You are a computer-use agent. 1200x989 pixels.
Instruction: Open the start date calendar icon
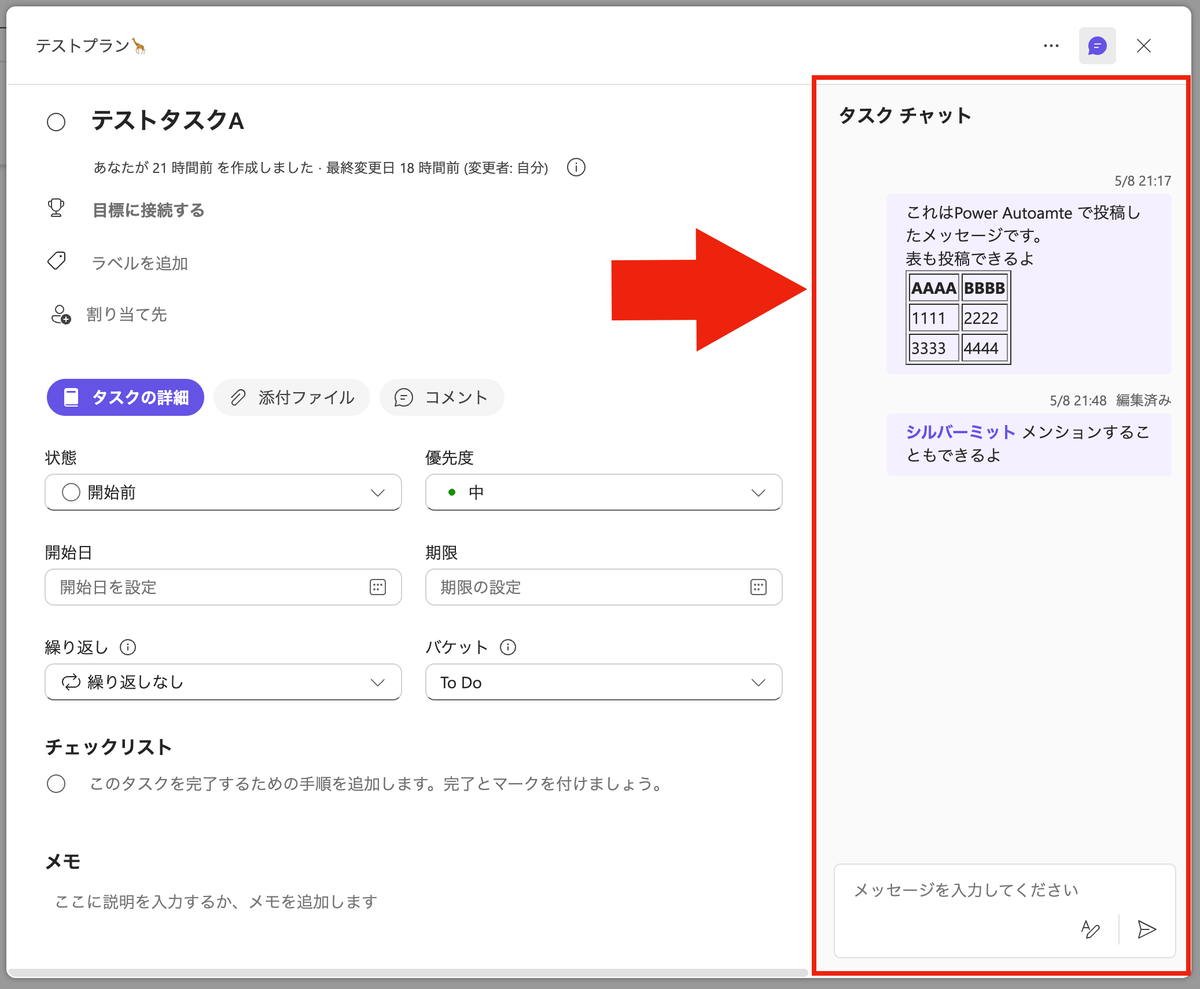[x=377, y=587]
